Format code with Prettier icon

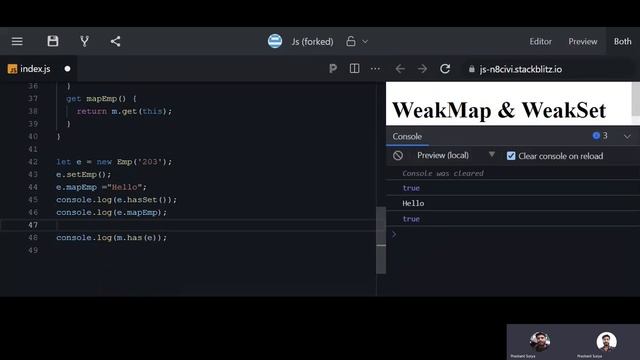tap(333, 69)
